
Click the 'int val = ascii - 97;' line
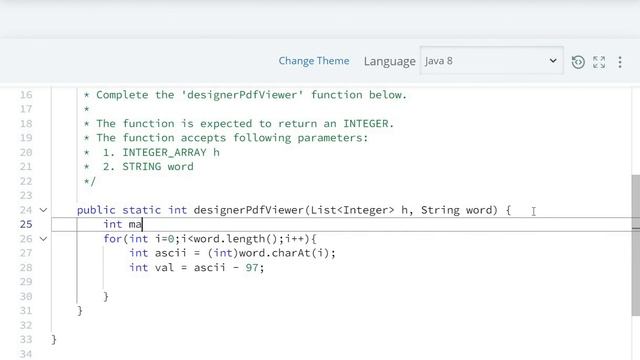click(x=197, y=268)
